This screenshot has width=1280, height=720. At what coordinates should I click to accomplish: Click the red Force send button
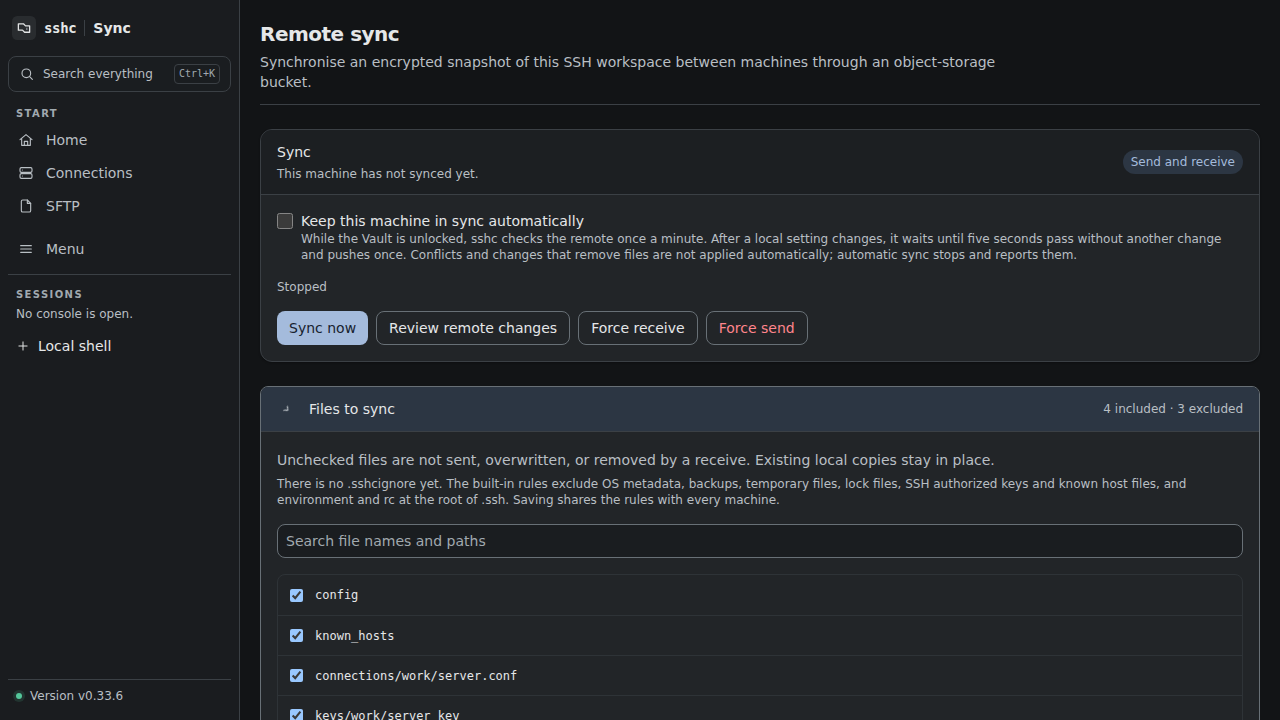tap(757, 328)
